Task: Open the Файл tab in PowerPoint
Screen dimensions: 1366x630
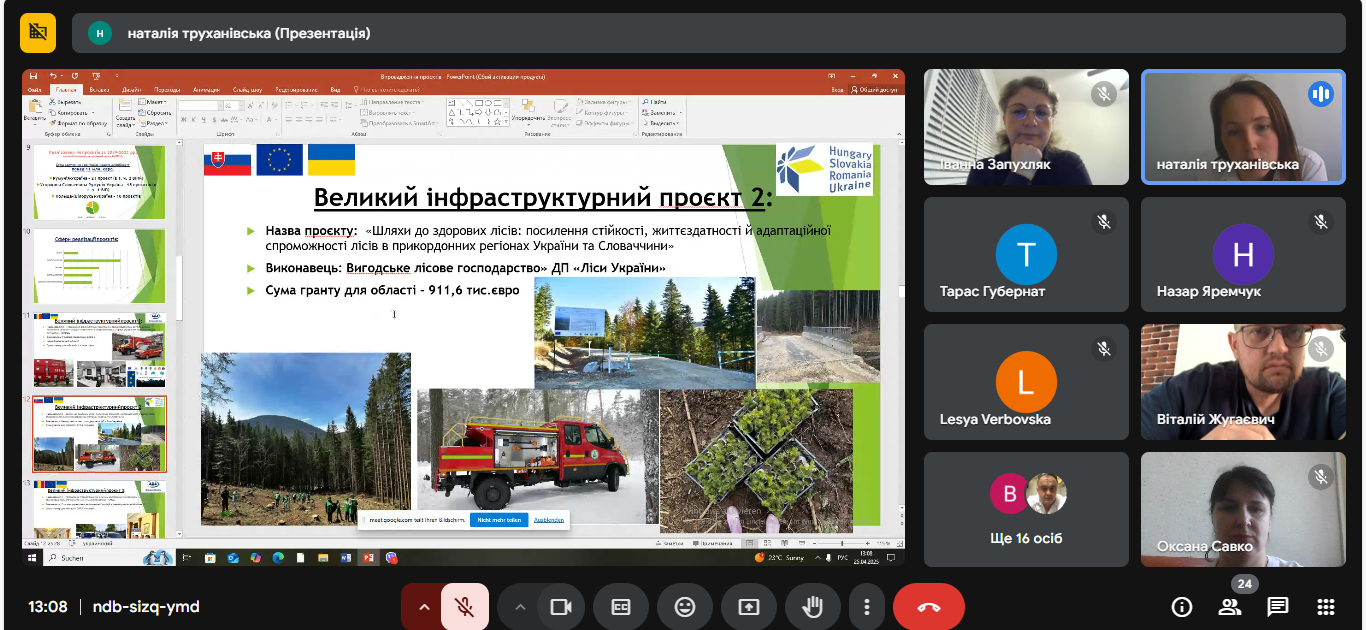Action: [36, 89]
